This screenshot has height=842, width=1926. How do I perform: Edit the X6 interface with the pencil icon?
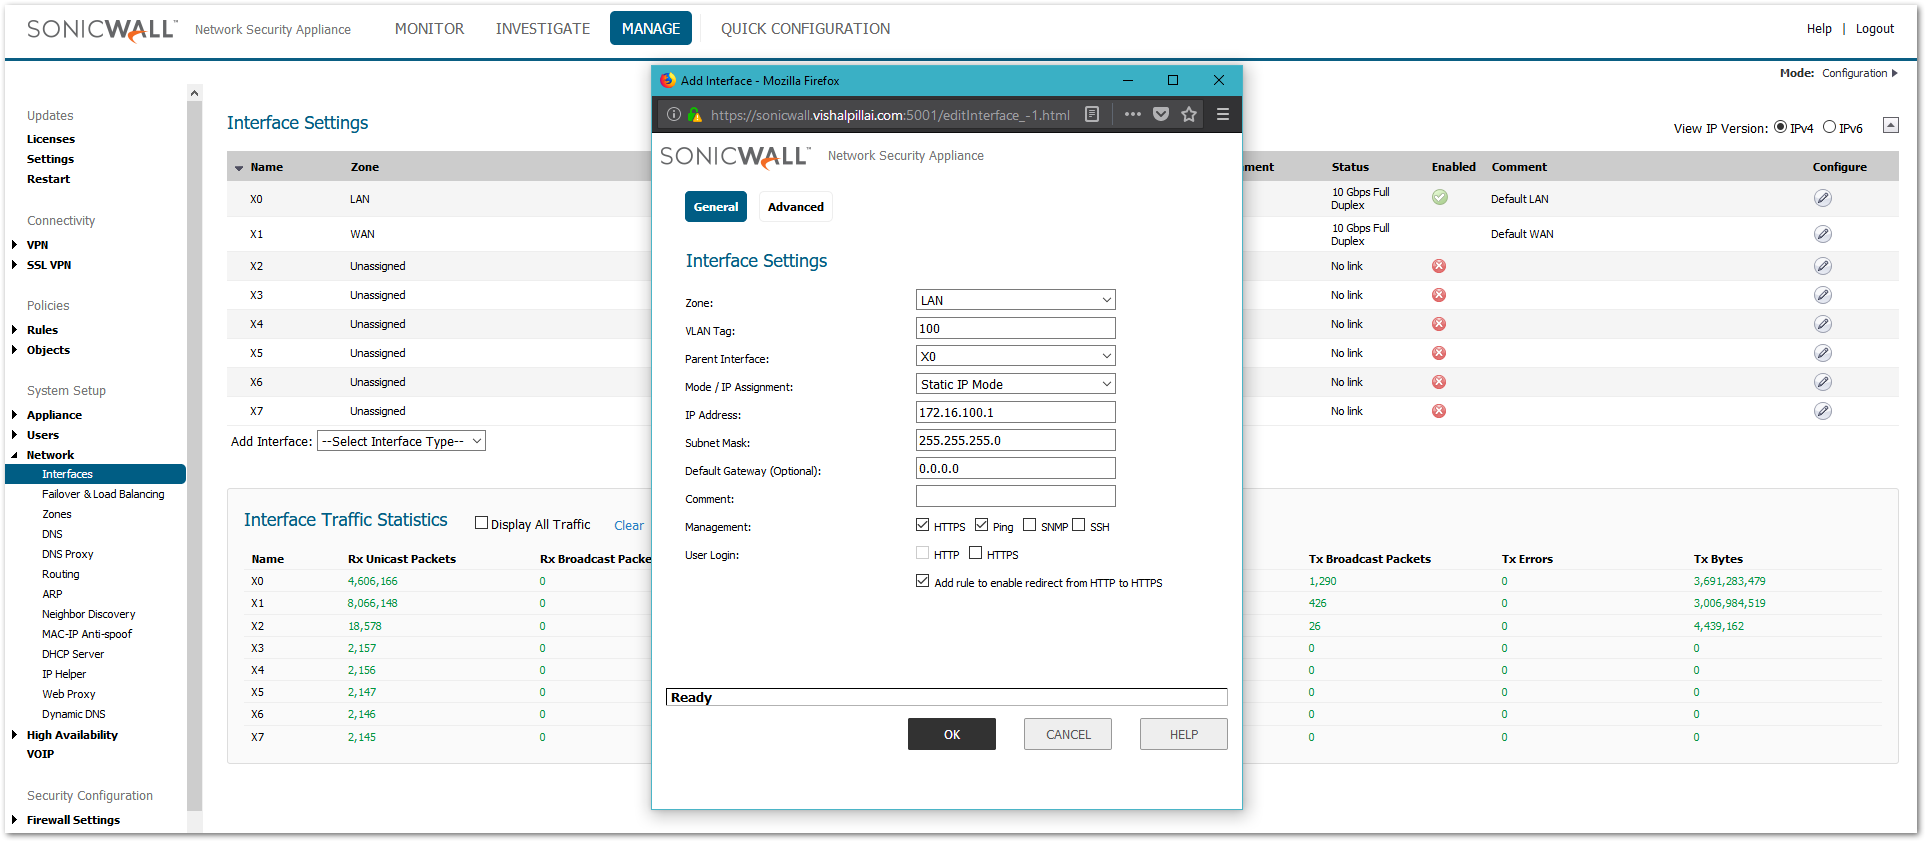[1823, 382]
